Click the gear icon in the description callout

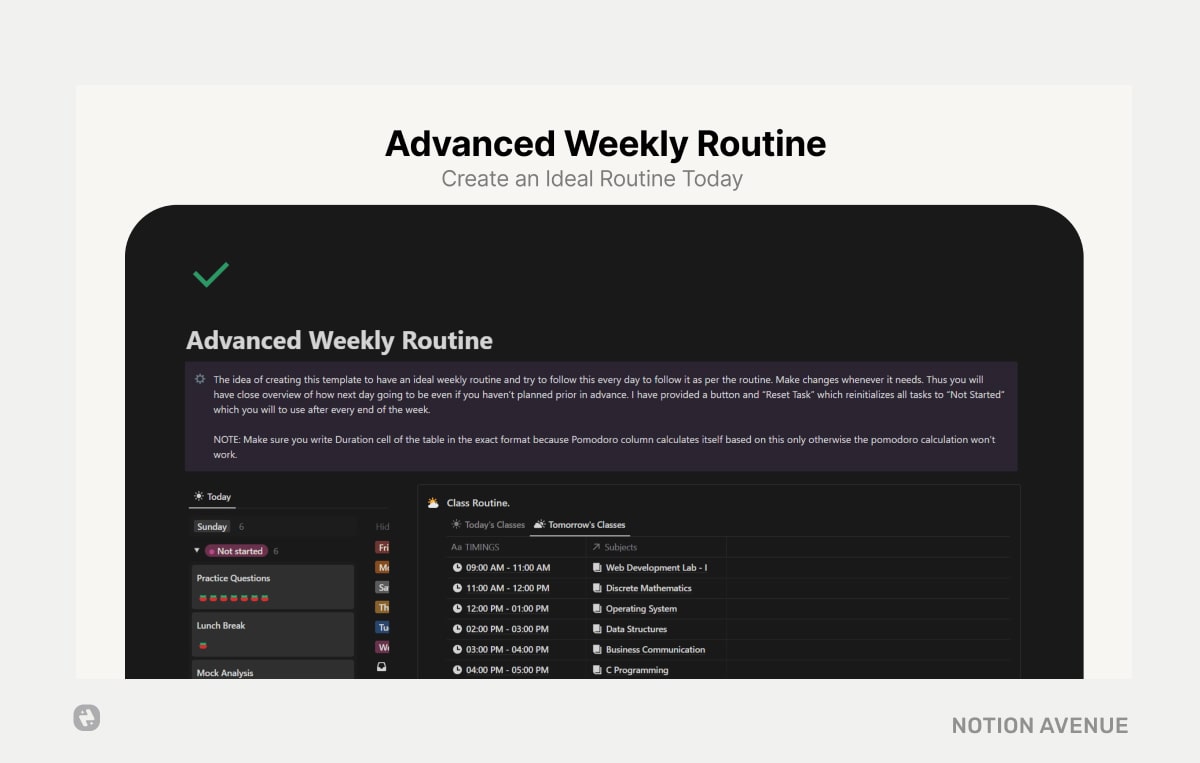[x=199, y=379]
